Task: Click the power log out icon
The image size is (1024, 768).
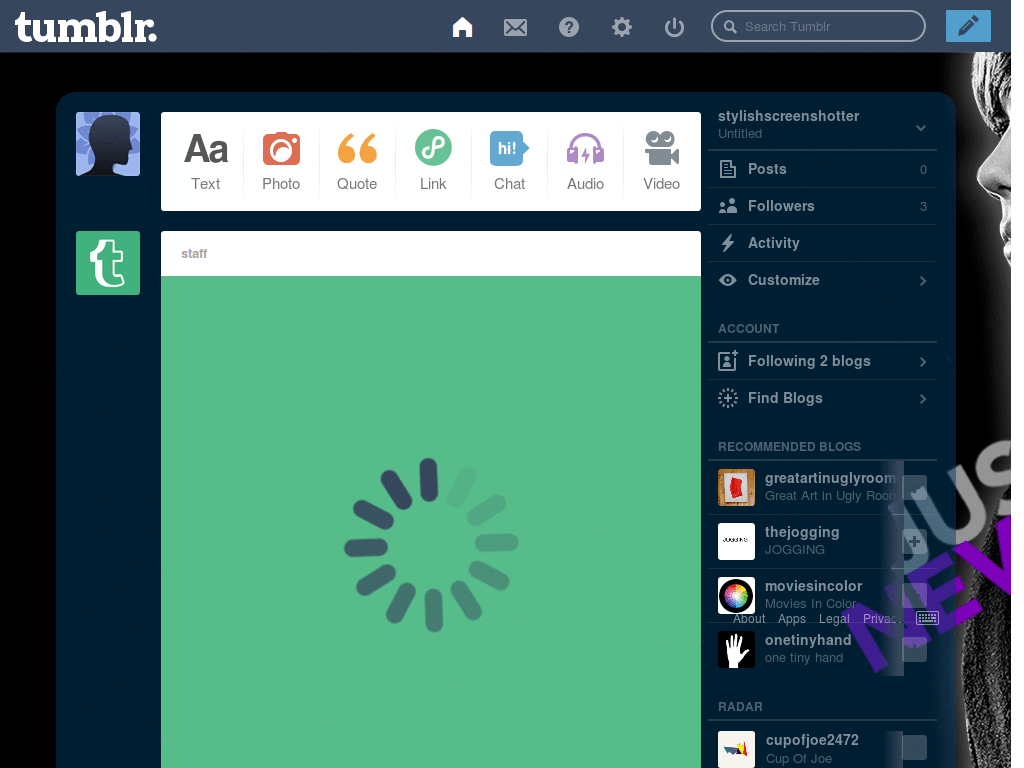Action: pos(675,27)
